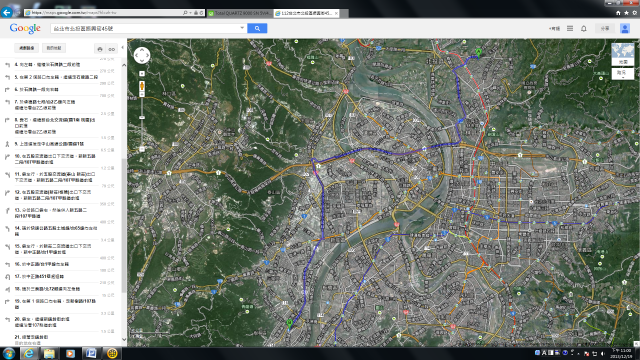Screen dimensions: 640x360
Task: Open the blue account profile avatar
Action: [625, 28]
